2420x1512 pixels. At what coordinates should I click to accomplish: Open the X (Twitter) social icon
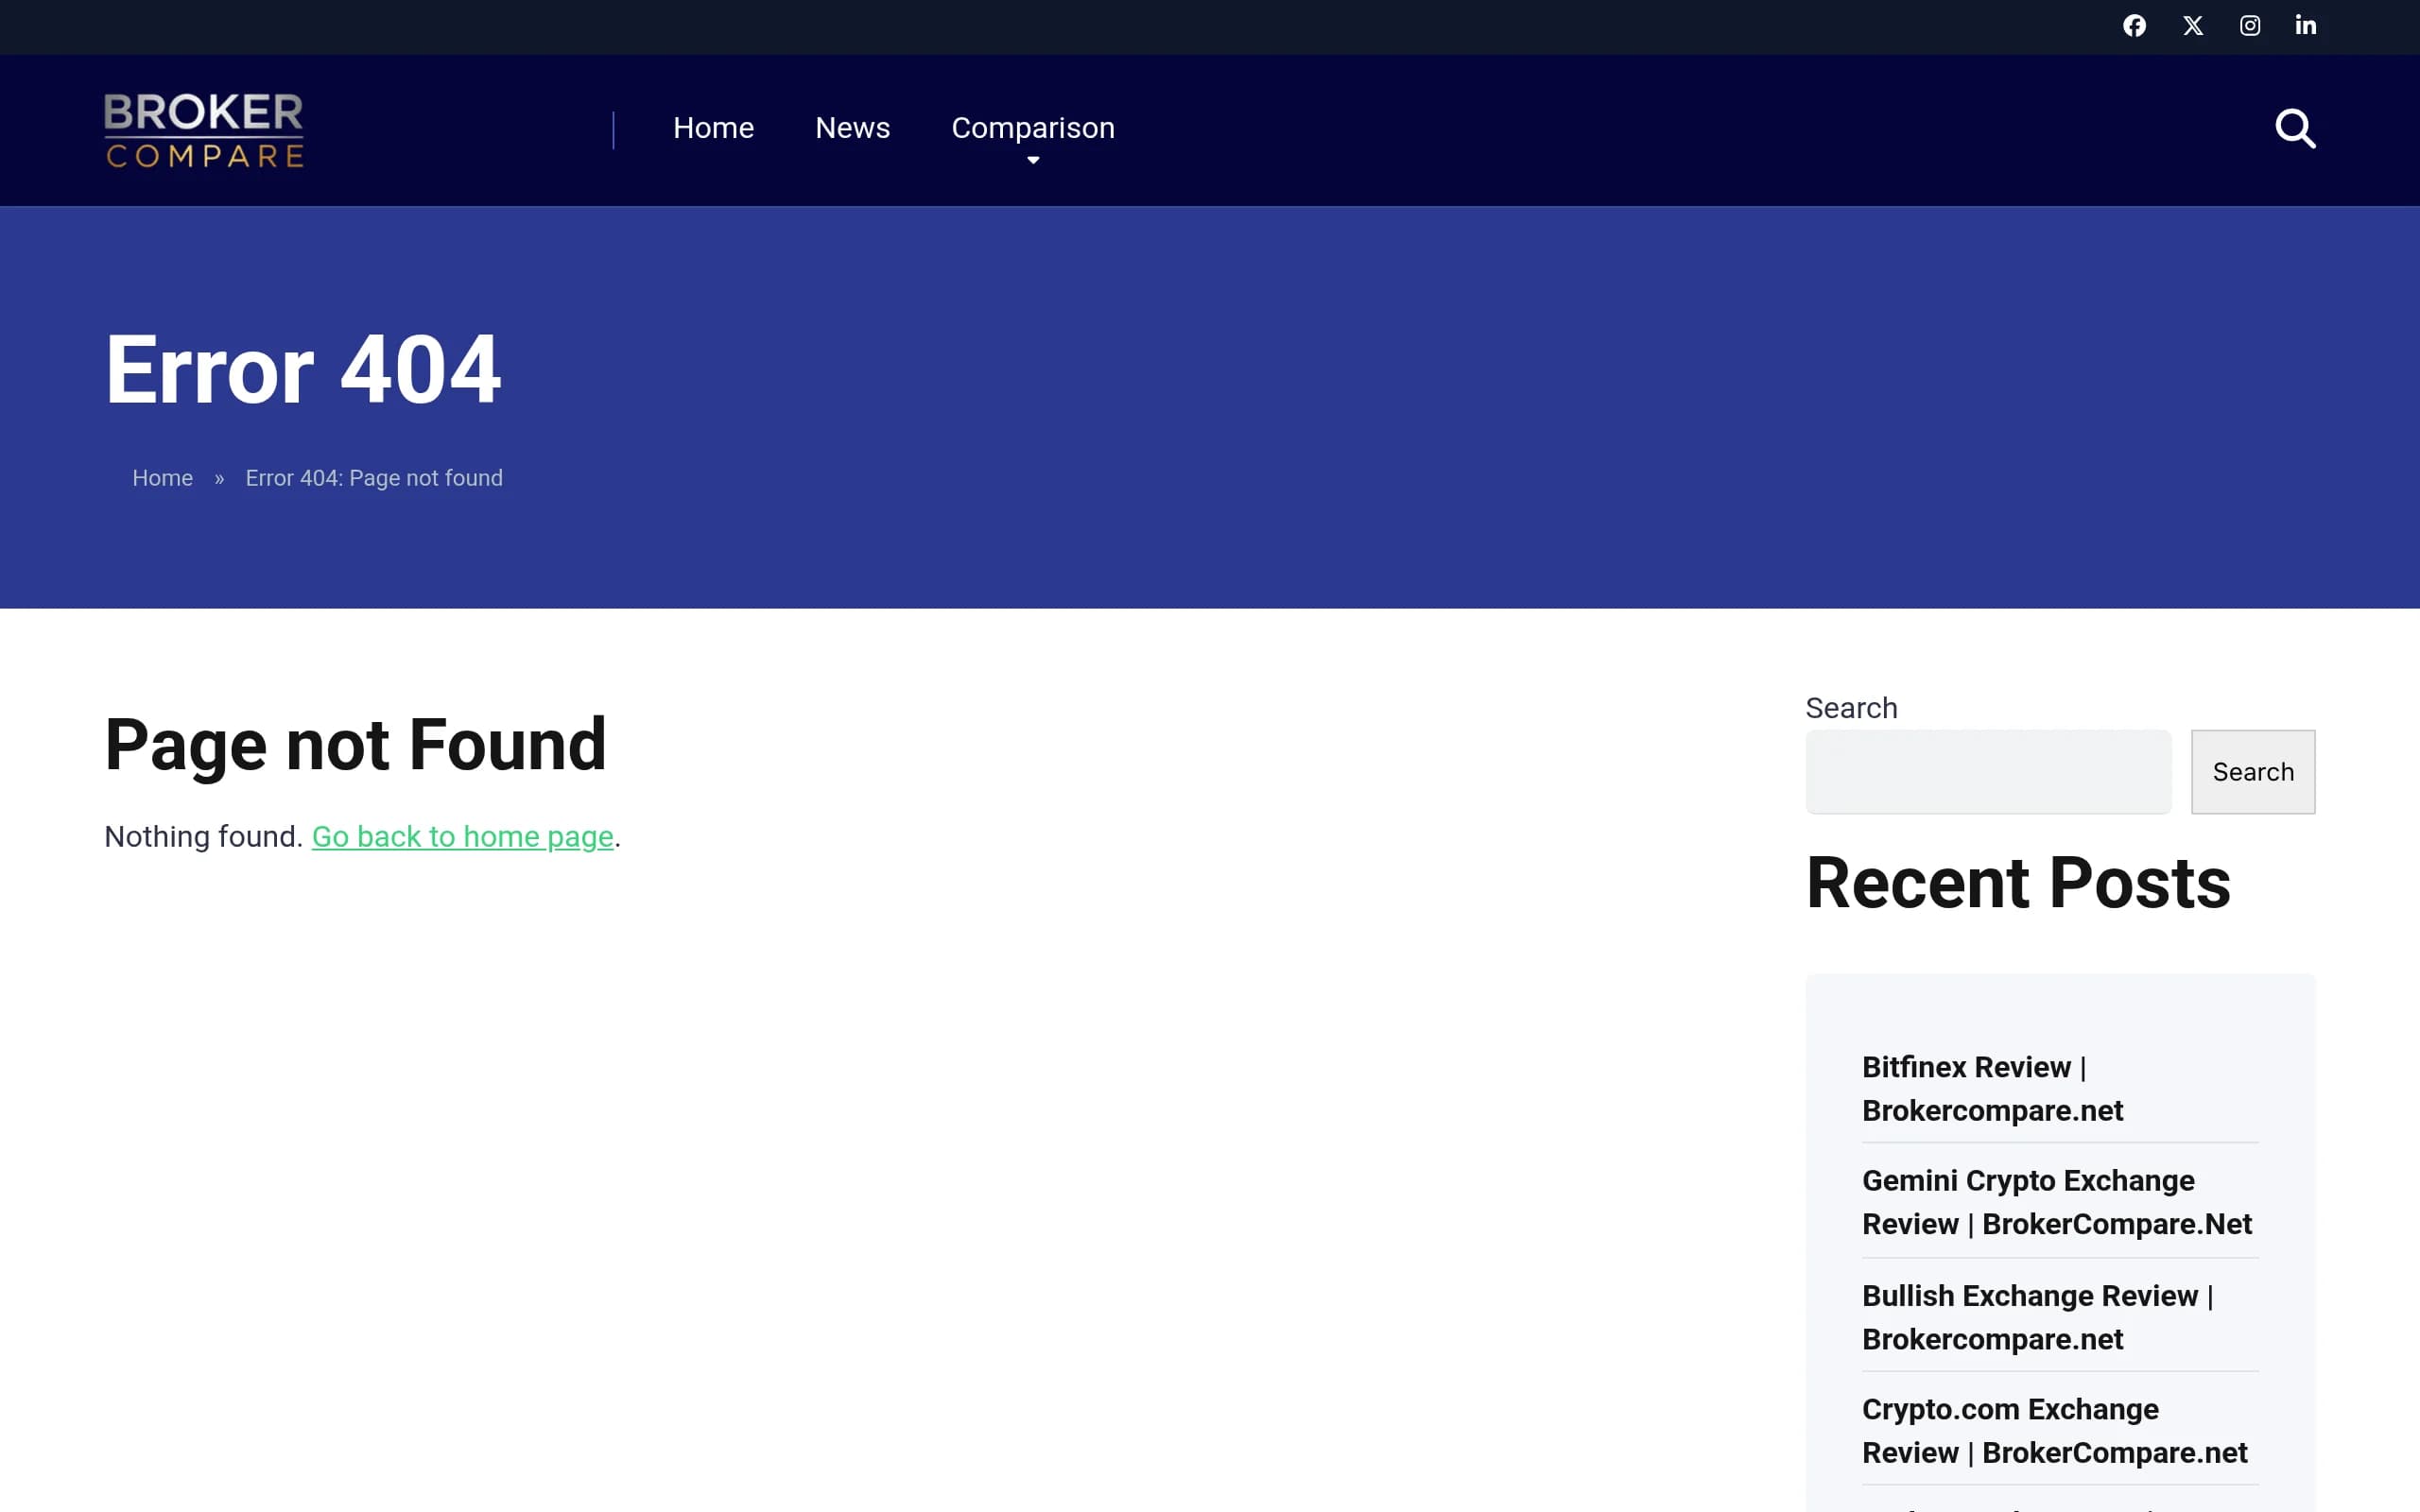2192,26
